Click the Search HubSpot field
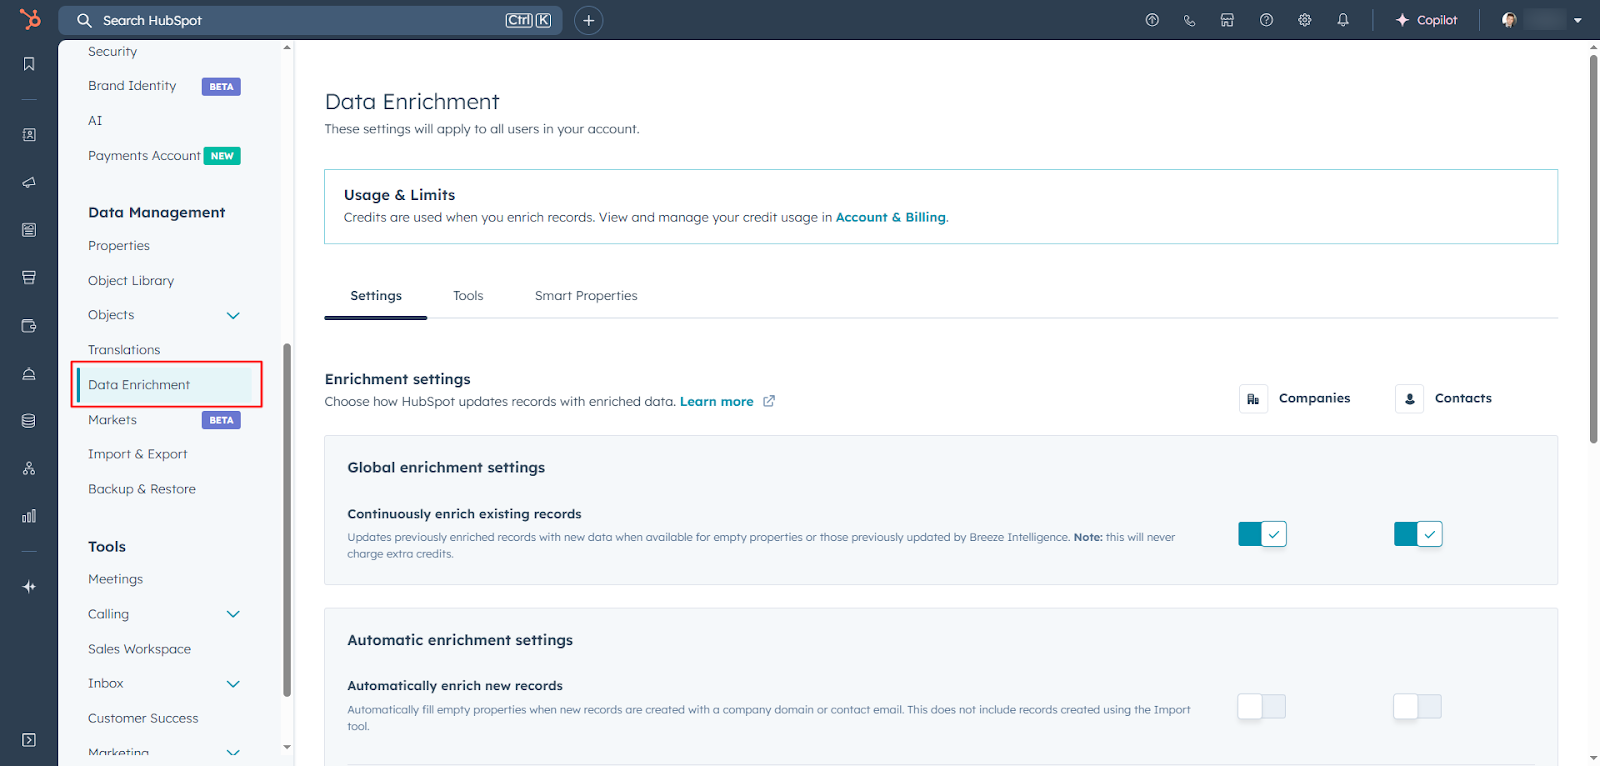Image resolution: width=1600 pixels, height=766 pixels. click(310, 20)
